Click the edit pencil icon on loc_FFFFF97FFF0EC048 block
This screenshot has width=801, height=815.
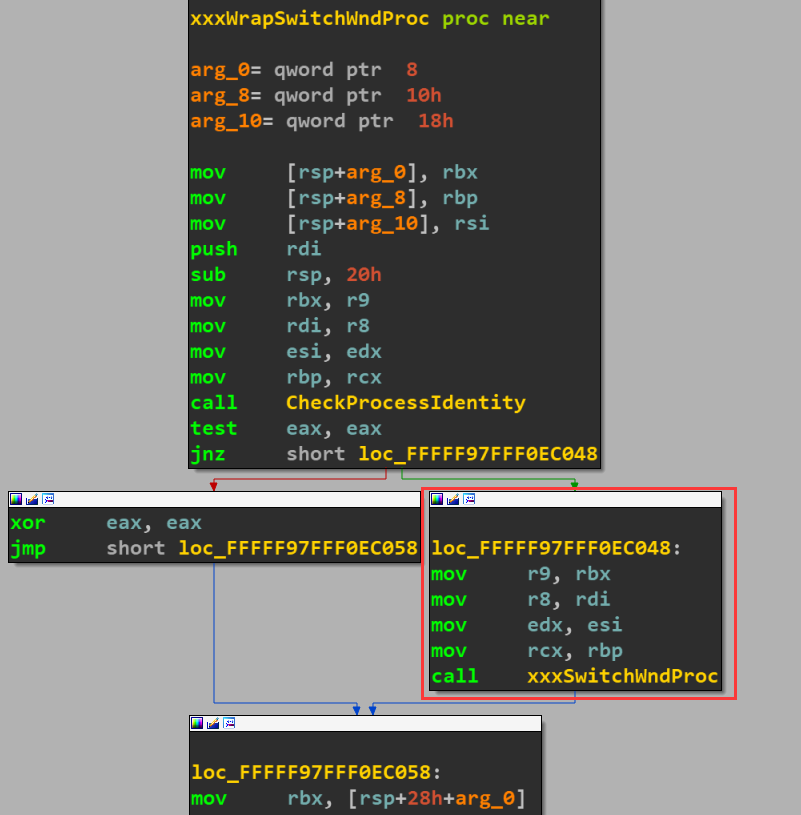[453, 499]
